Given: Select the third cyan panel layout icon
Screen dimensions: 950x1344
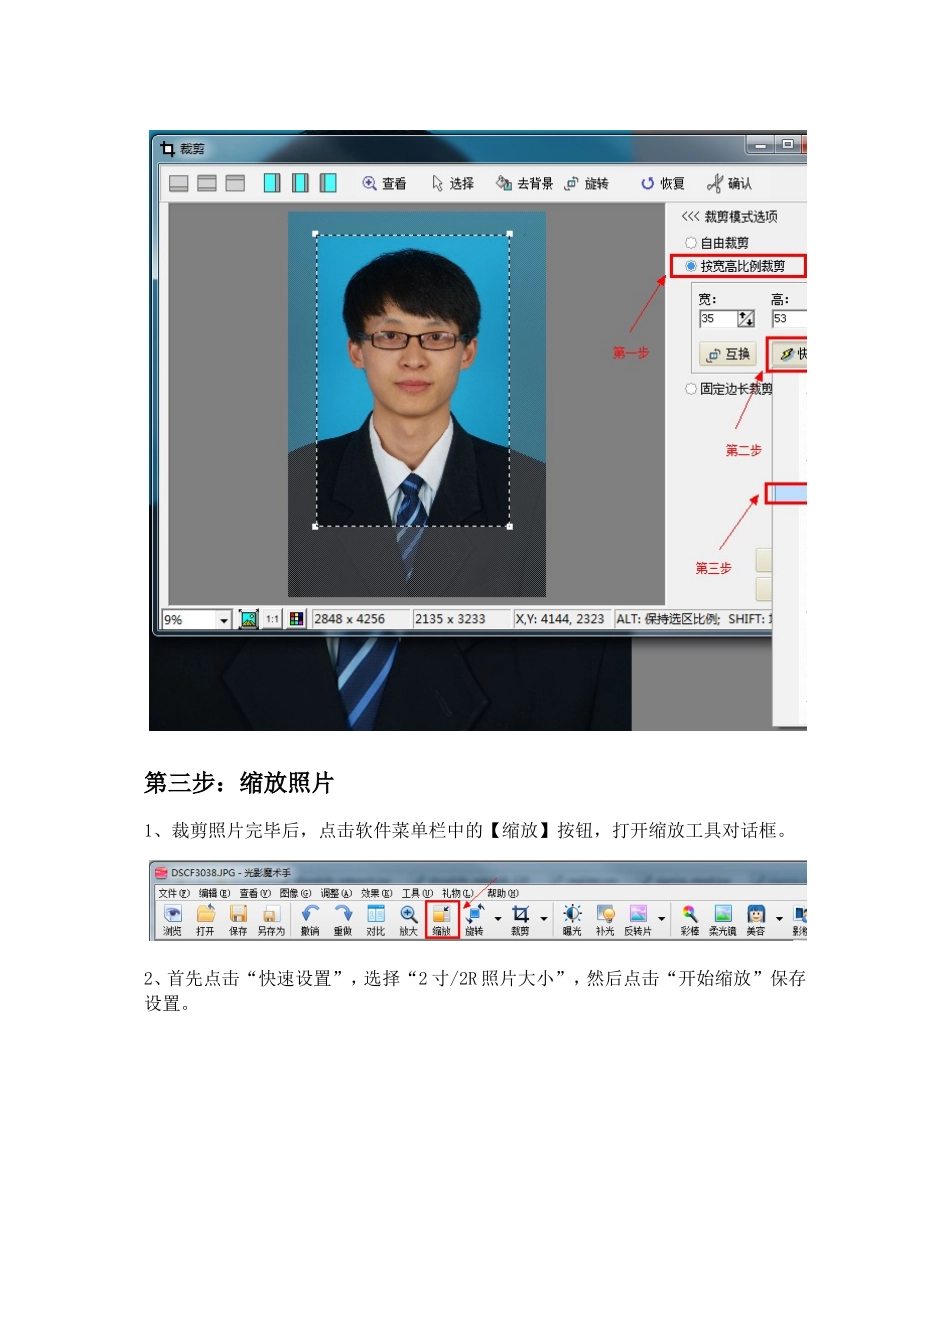Looking at the screenshot, I should click(328, 183).
